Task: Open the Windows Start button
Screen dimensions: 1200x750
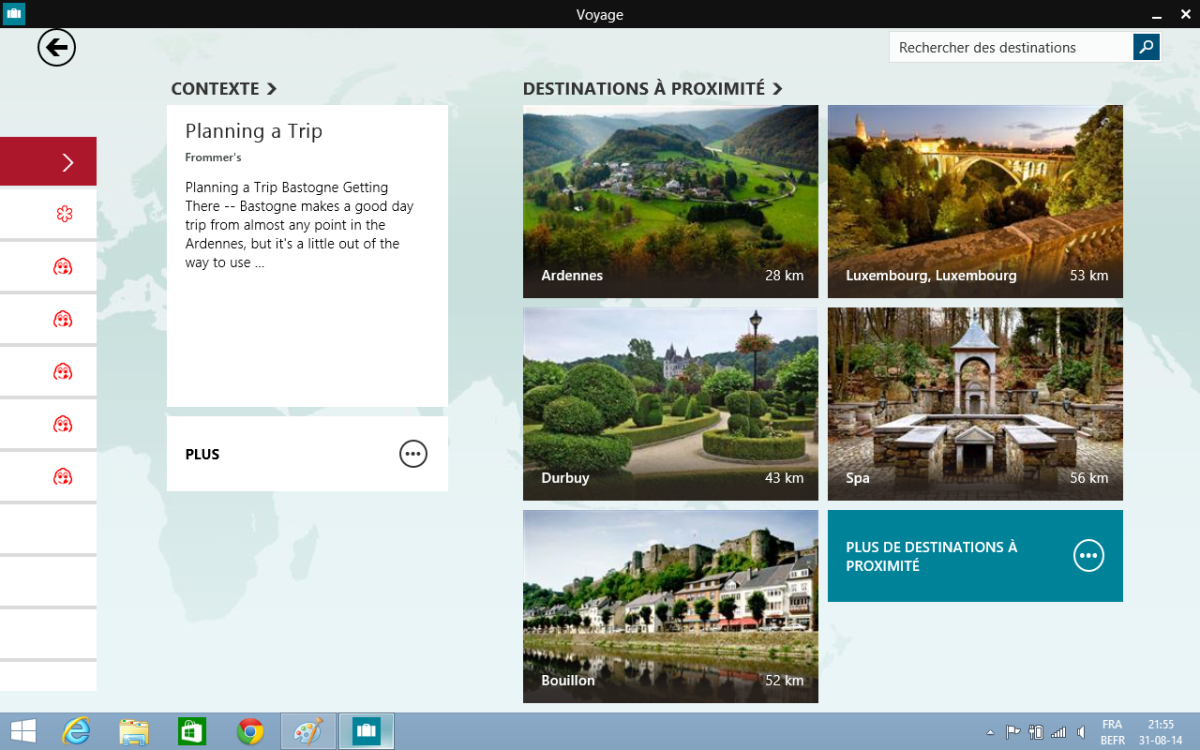Action: click(x=24, y=731)
